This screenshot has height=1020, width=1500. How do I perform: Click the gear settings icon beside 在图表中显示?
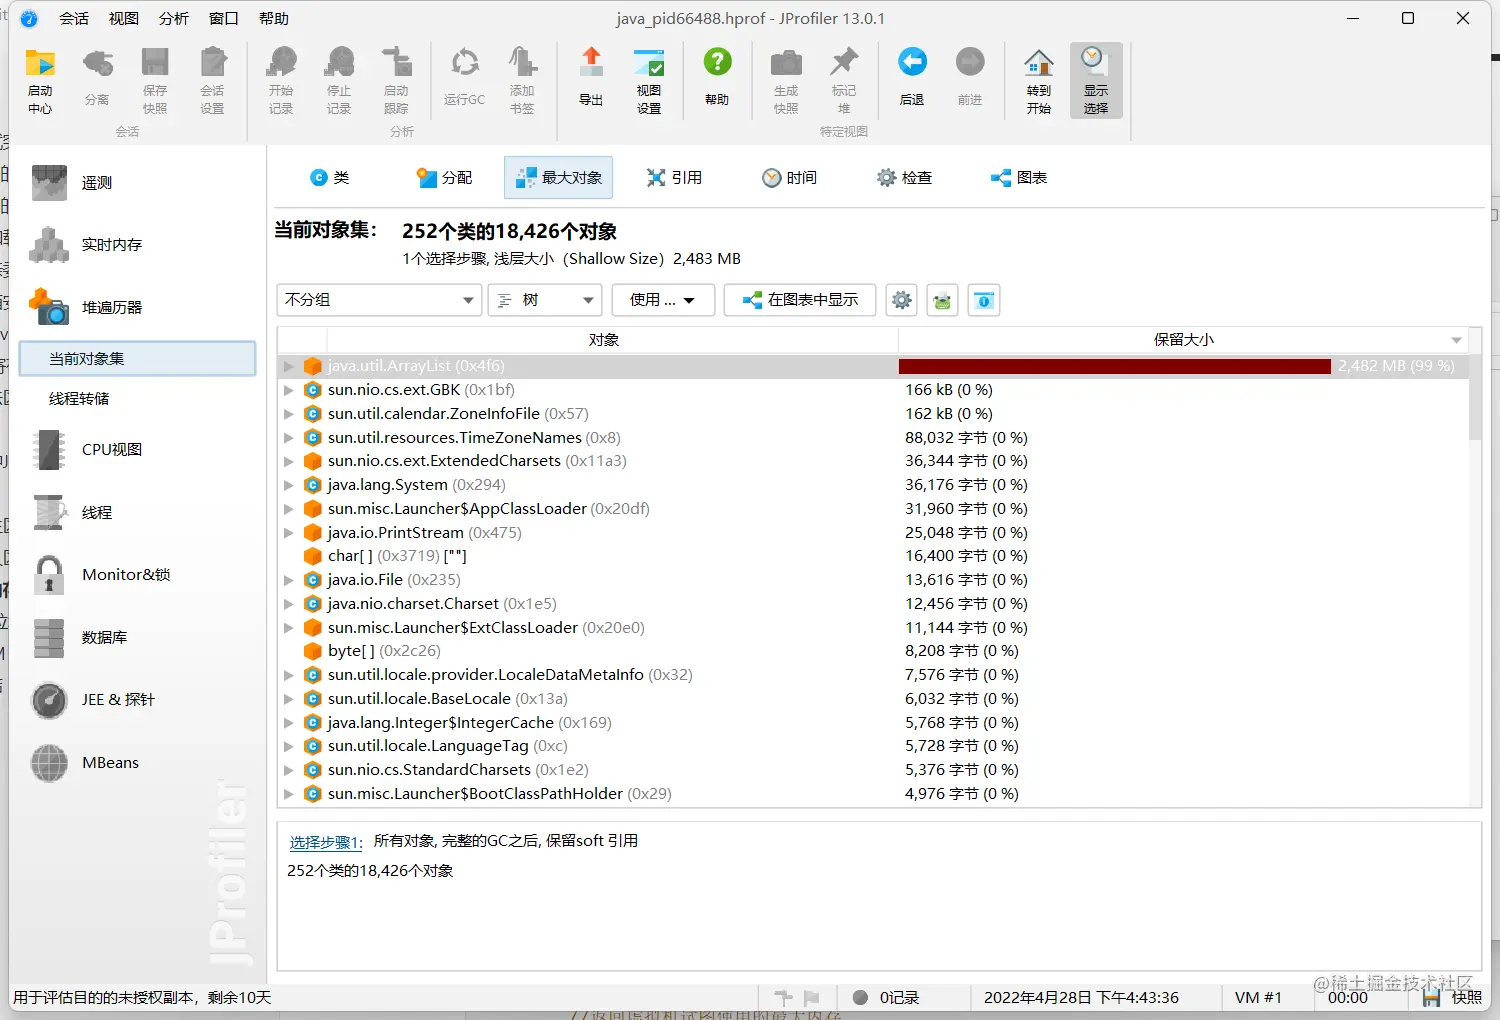click(902, 300)
